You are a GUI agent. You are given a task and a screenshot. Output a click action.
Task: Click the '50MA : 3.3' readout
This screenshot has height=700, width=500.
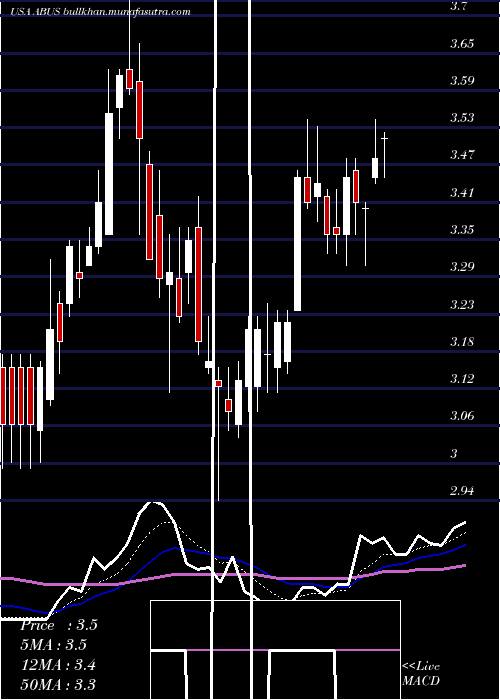58,685
